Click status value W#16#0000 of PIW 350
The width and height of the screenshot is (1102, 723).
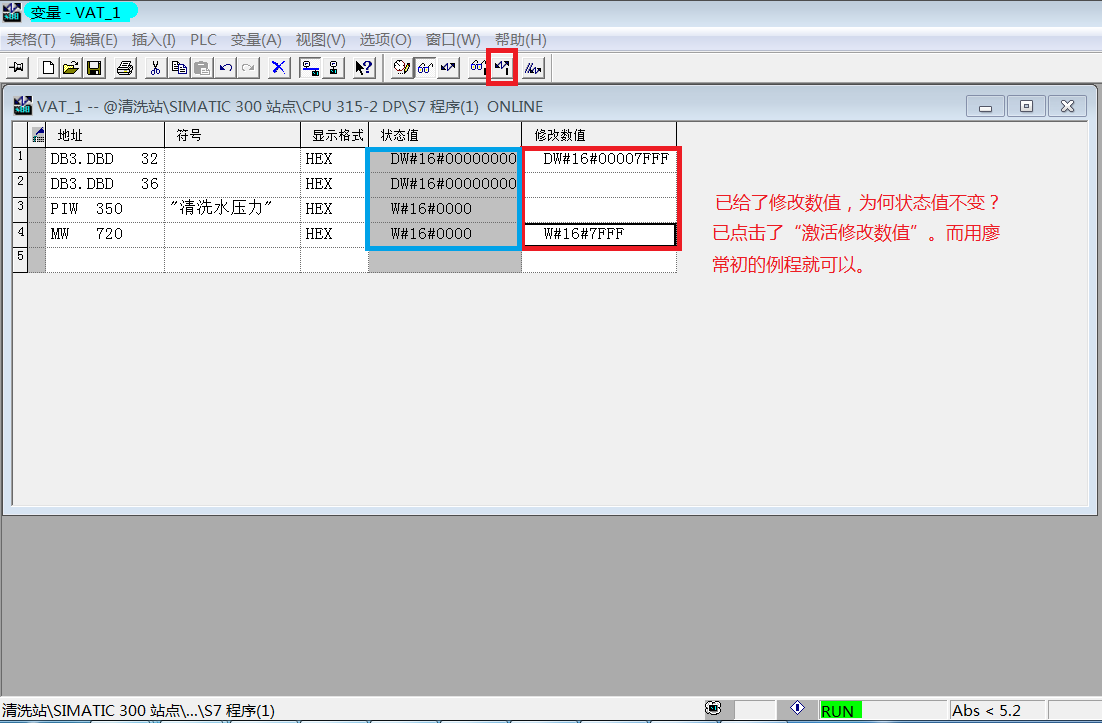pos(445,209)
